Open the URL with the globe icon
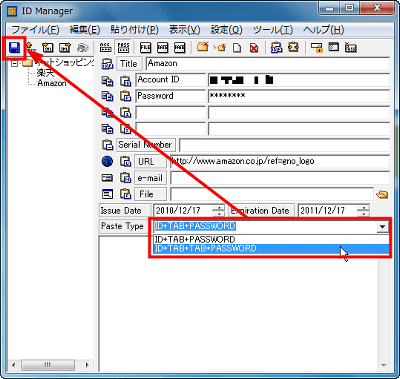Image resolution: width=400 pixels, height=379 pixels. pyautogui.click(x=107, y=162)
